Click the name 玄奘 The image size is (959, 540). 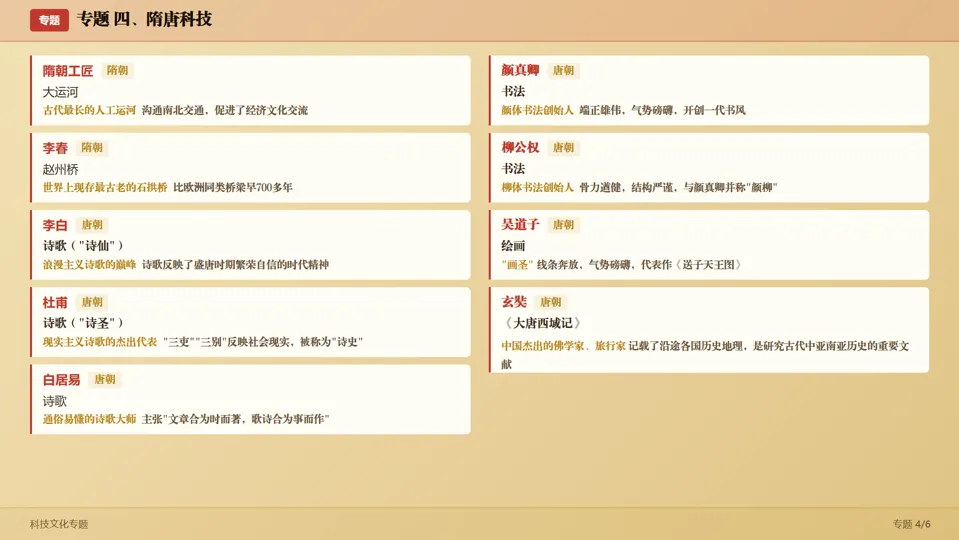[514, 301]
